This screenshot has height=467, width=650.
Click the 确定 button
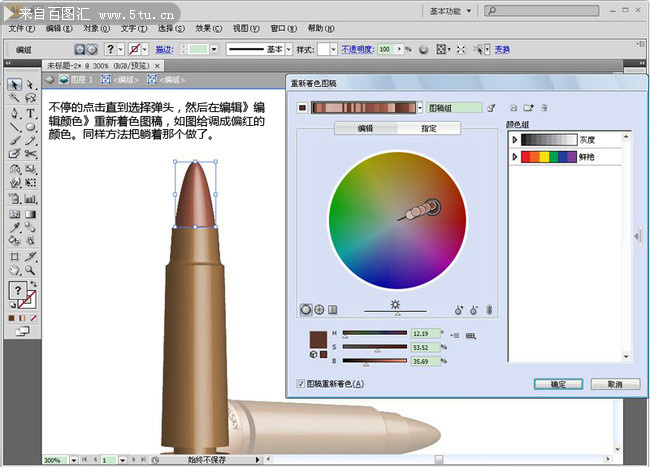[558, 384]
